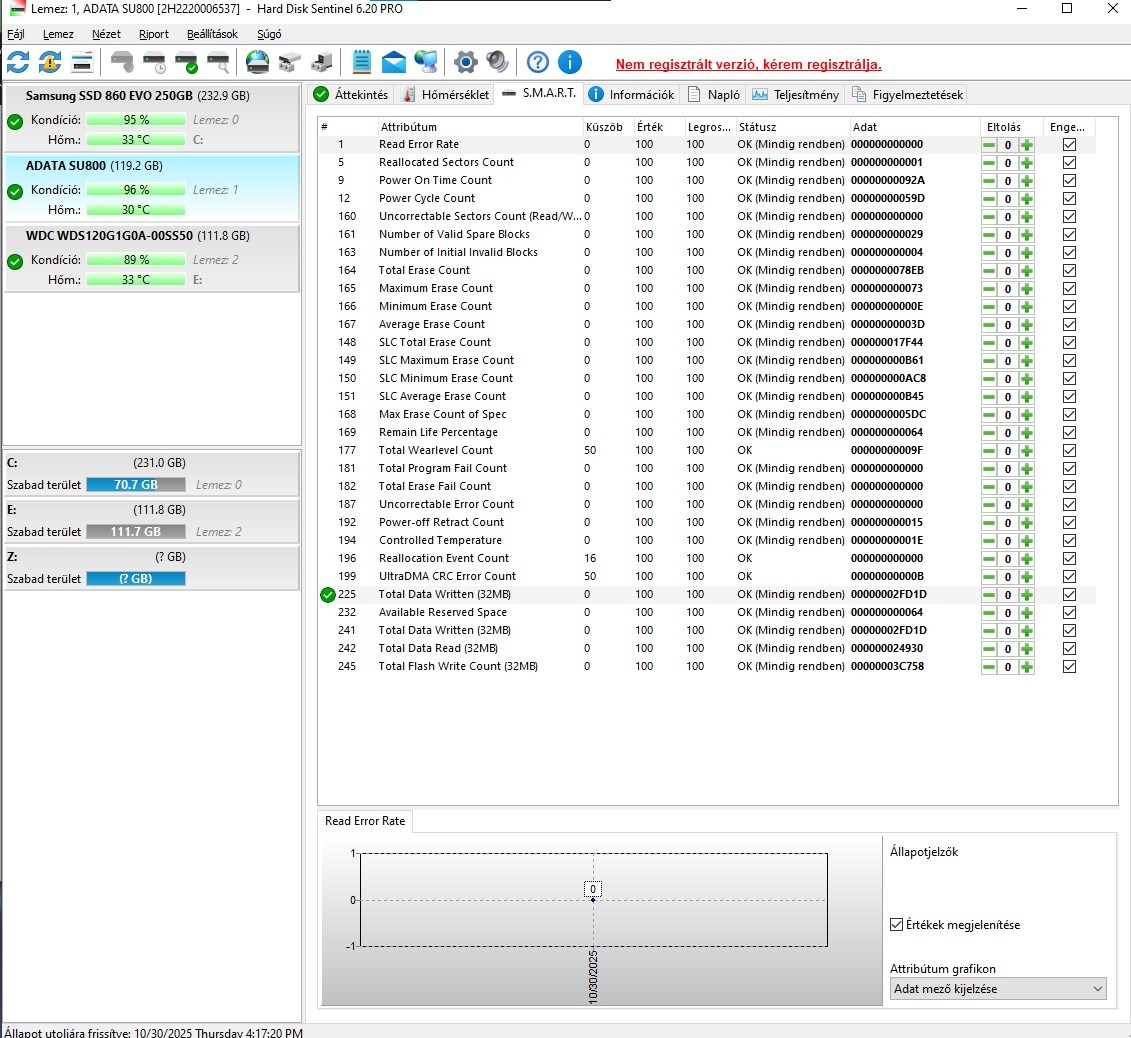Open the Nézet menu
The image size is (1131, 1038).
(106, 34)
